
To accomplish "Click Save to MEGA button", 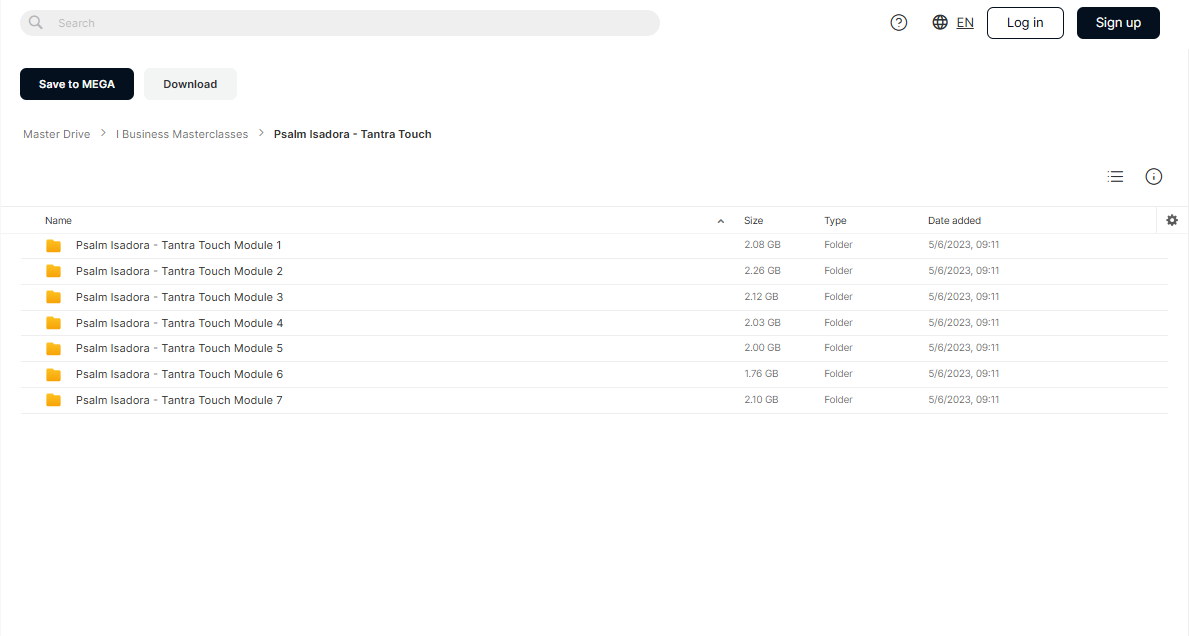I will [77, 84].
